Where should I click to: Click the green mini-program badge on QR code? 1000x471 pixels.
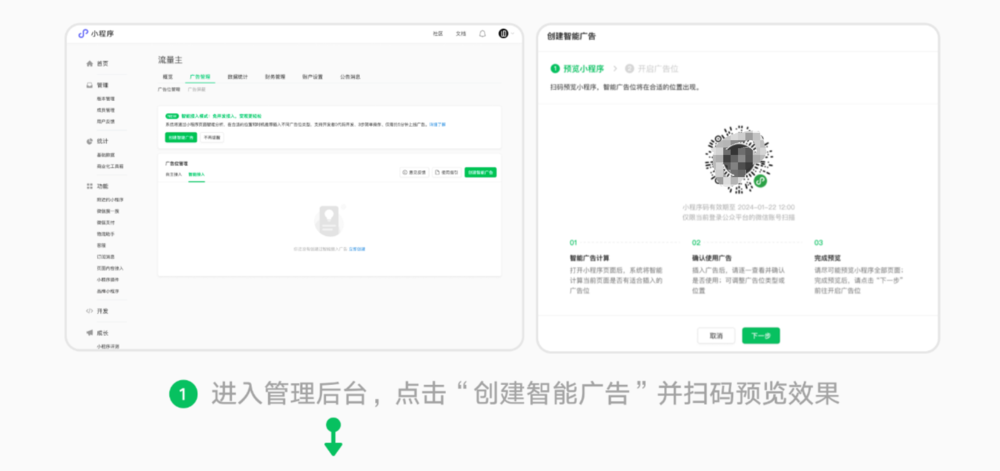point(760,181)
